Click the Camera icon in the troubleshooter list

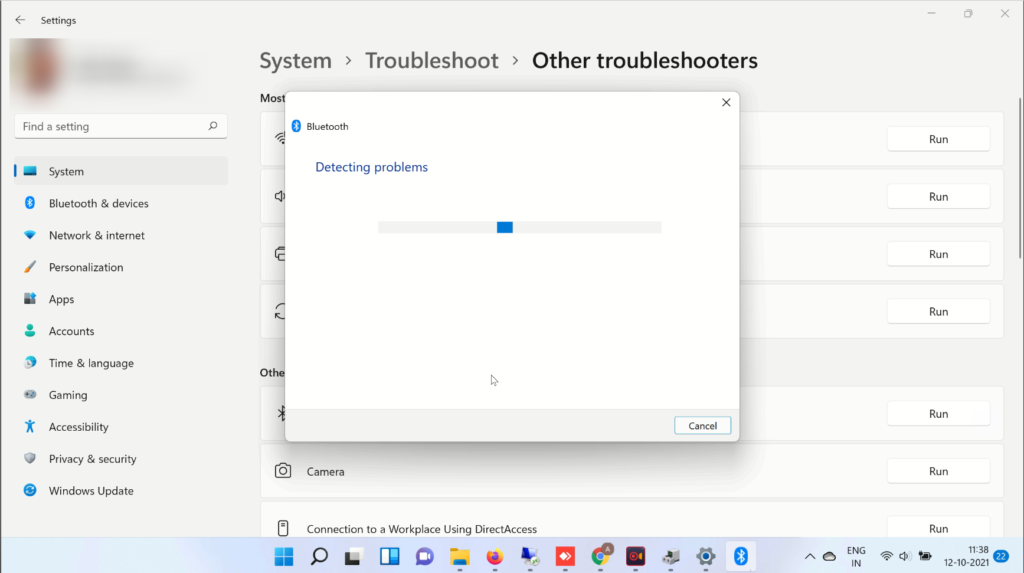pos(283,470)
